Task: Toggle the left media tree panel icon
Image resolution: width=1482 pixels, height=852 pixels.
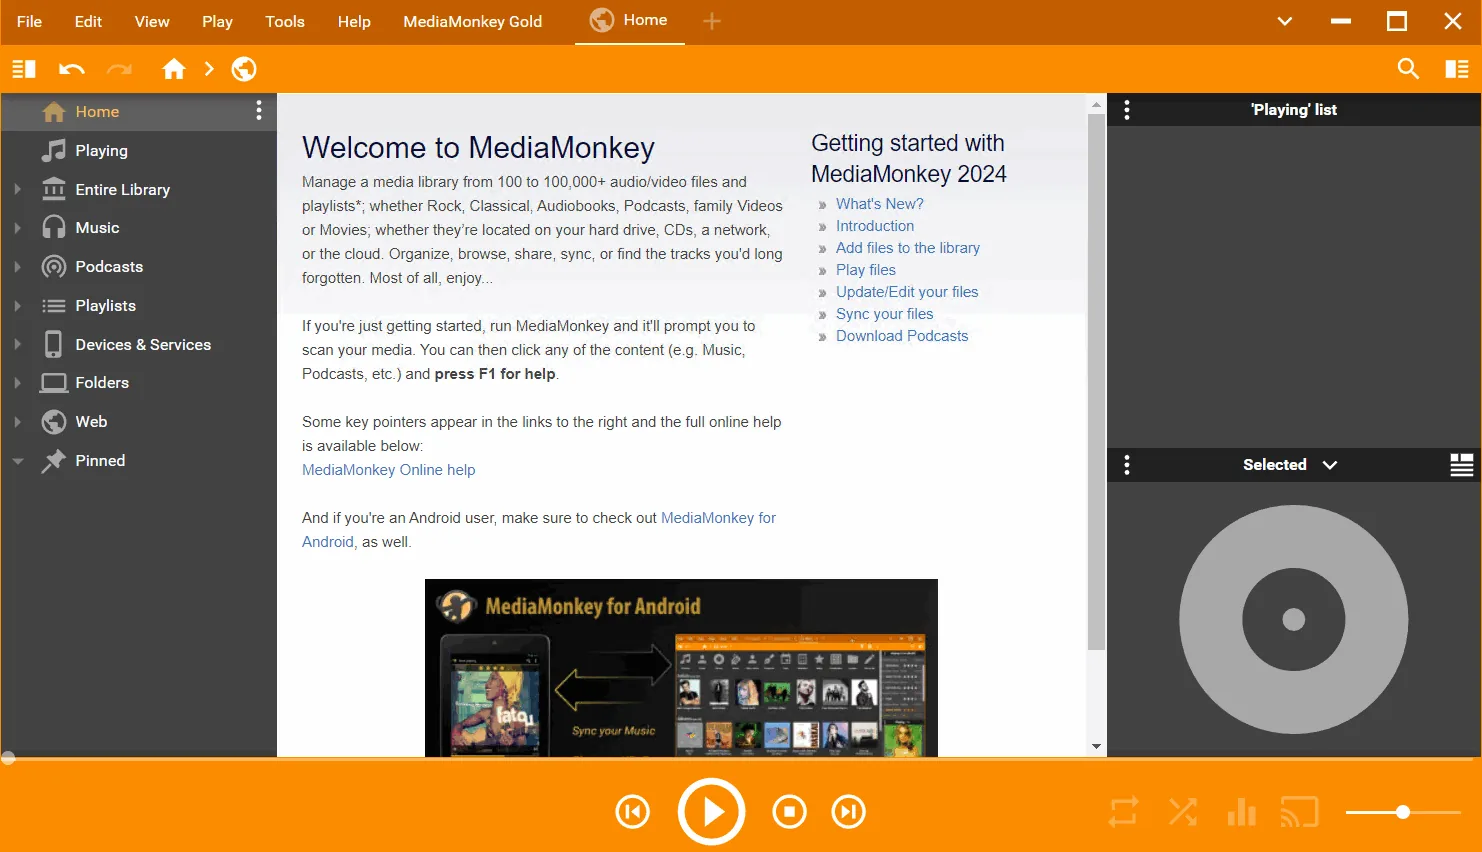Action: (x=24, y=69)
